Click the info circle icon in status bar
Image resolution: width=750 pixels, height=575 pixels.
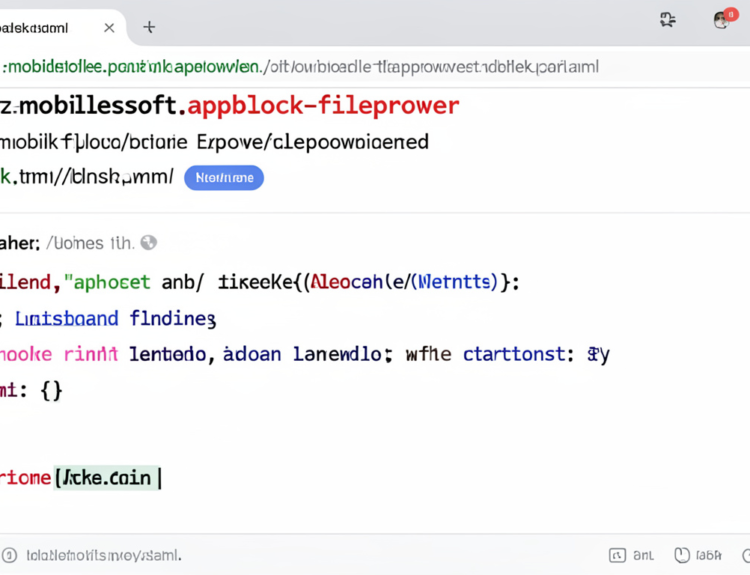pos(9,555)
